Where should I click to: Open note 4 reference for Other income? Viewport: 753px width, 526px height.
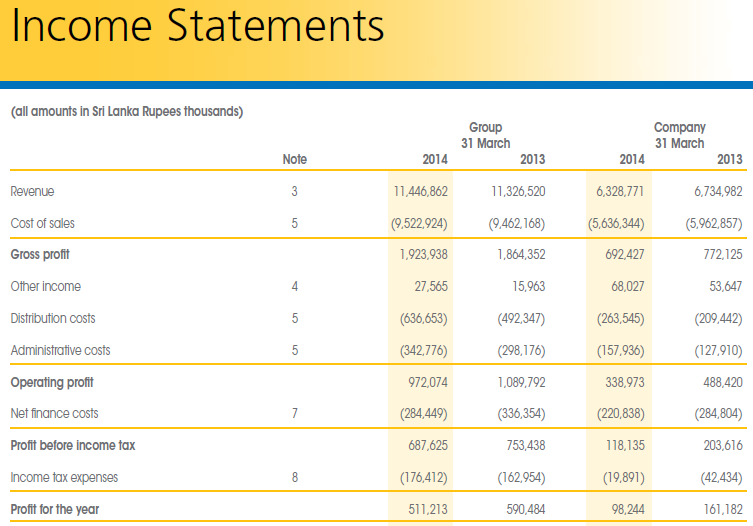coord(294,286)
